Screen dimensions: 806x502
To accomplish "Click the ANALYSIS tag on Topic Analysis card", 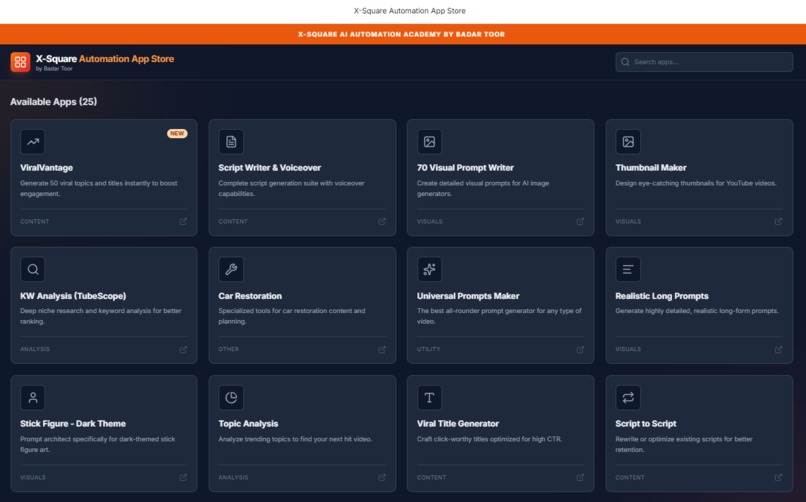I will pos(233,477).
